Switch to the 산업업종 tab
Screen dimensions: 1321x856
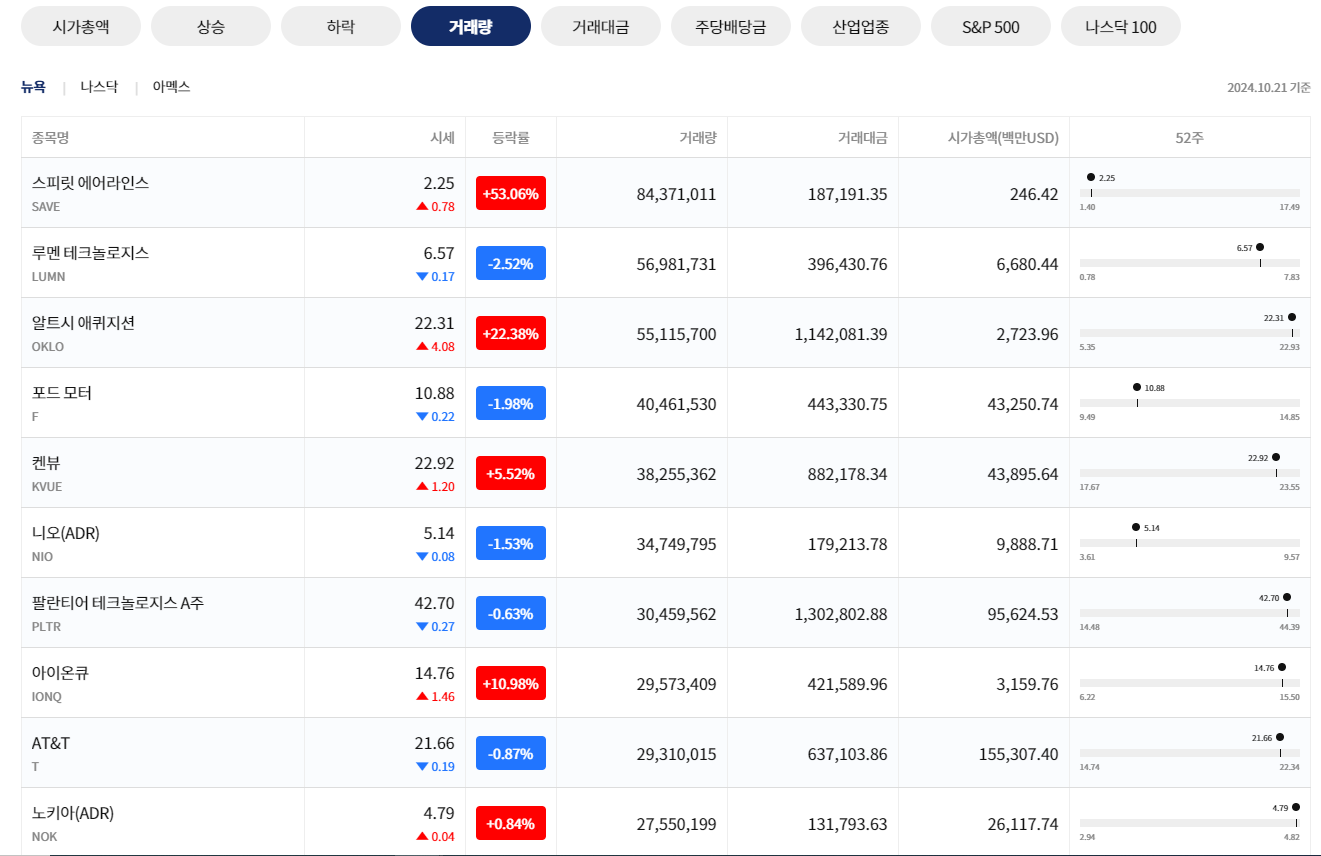click(x=861, y=26)
